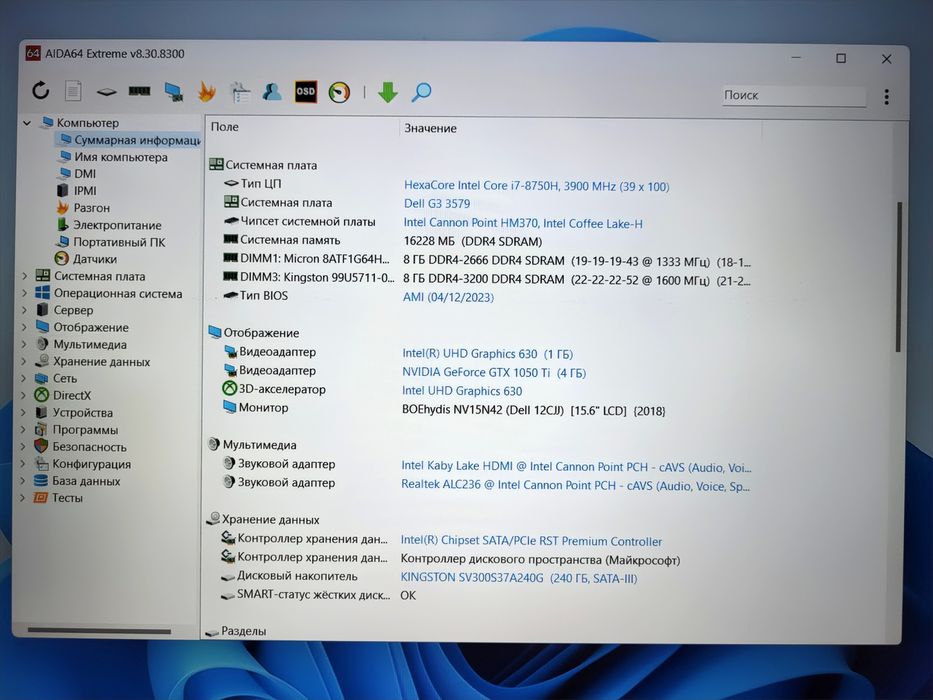Open Intel Chipset SATA/PCIe RST Controller link
Screen dimensions: 933x700
coord(531,541)
